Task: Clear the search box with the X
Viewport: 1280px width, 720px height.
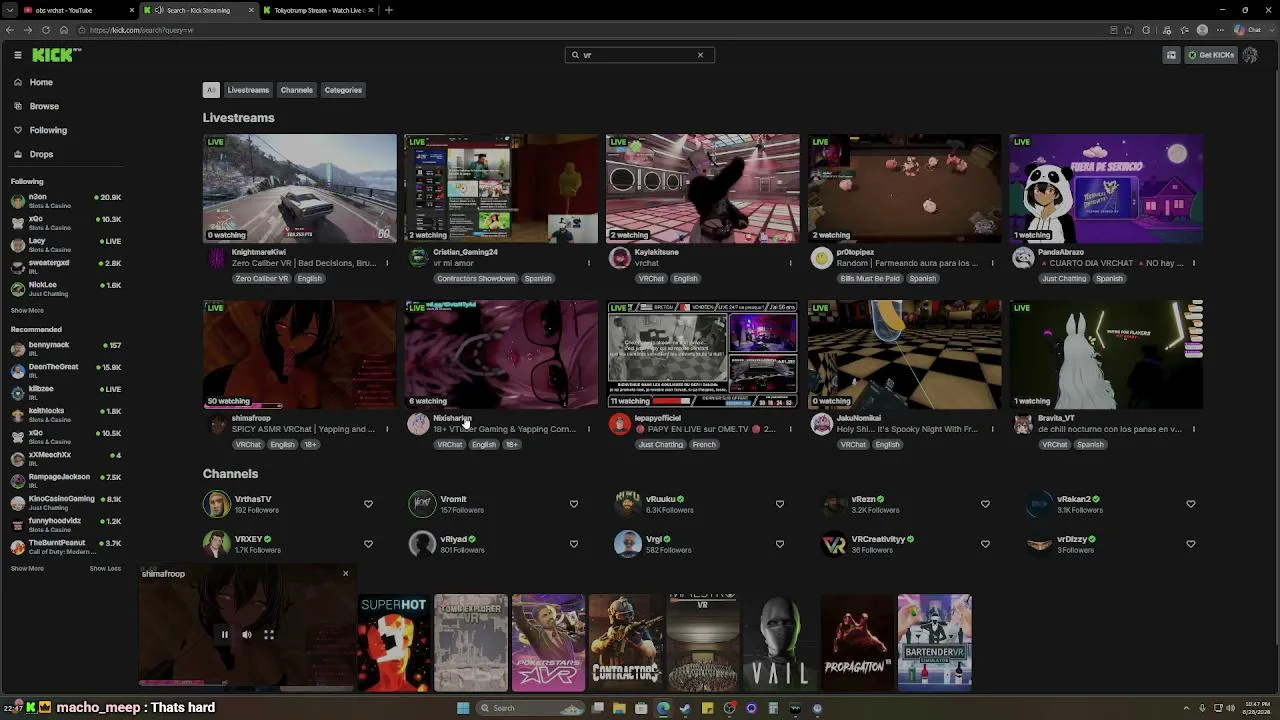Action: (x=700, y=55)
